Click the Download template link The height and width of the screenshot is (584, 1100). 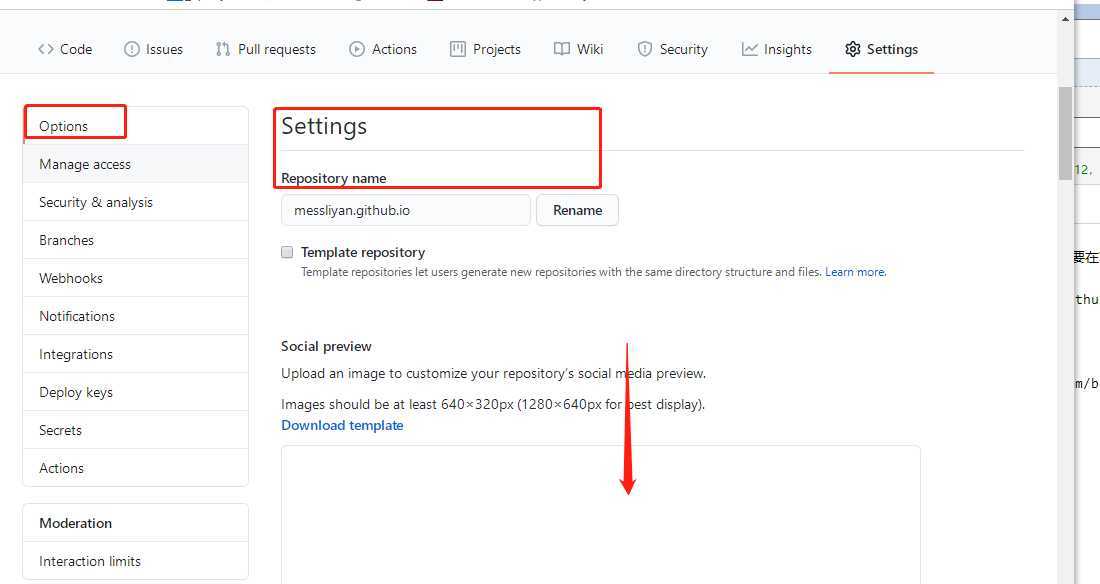pyautogui.click(x=342, y=425)
